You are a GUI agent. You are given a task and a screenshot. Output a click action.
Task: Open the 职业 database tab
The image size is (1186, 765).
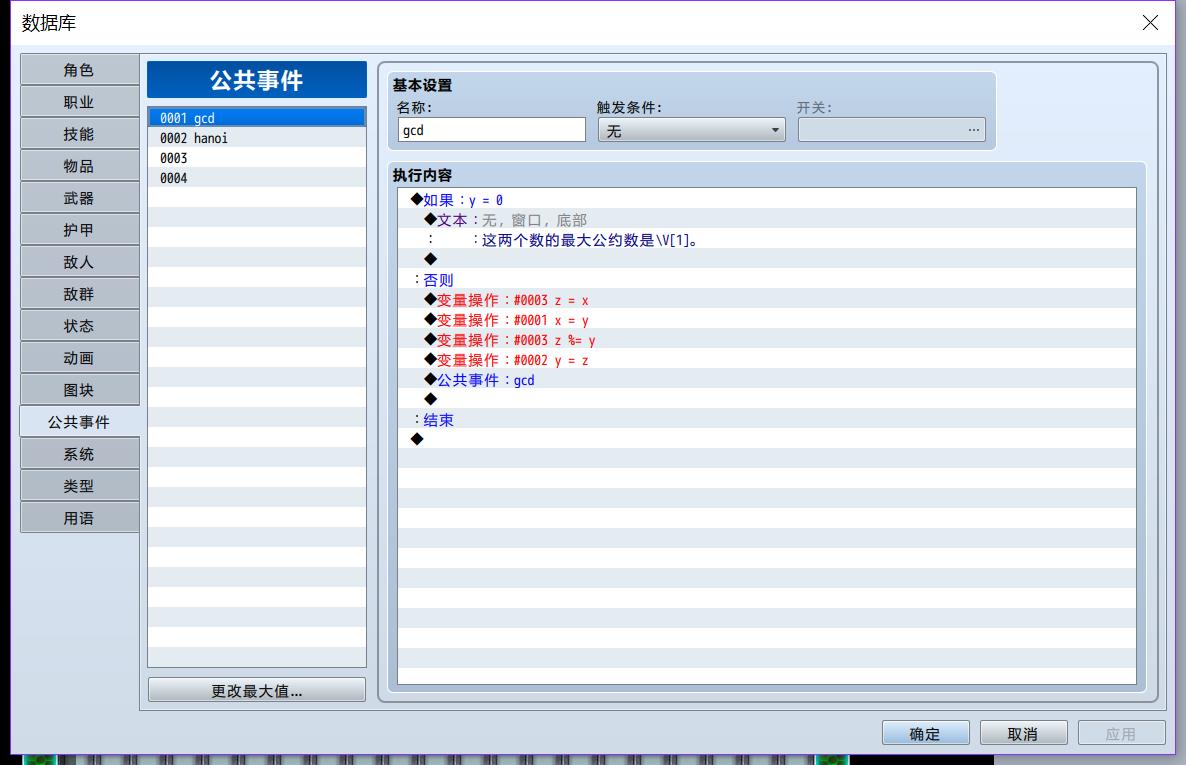(79, 101)
